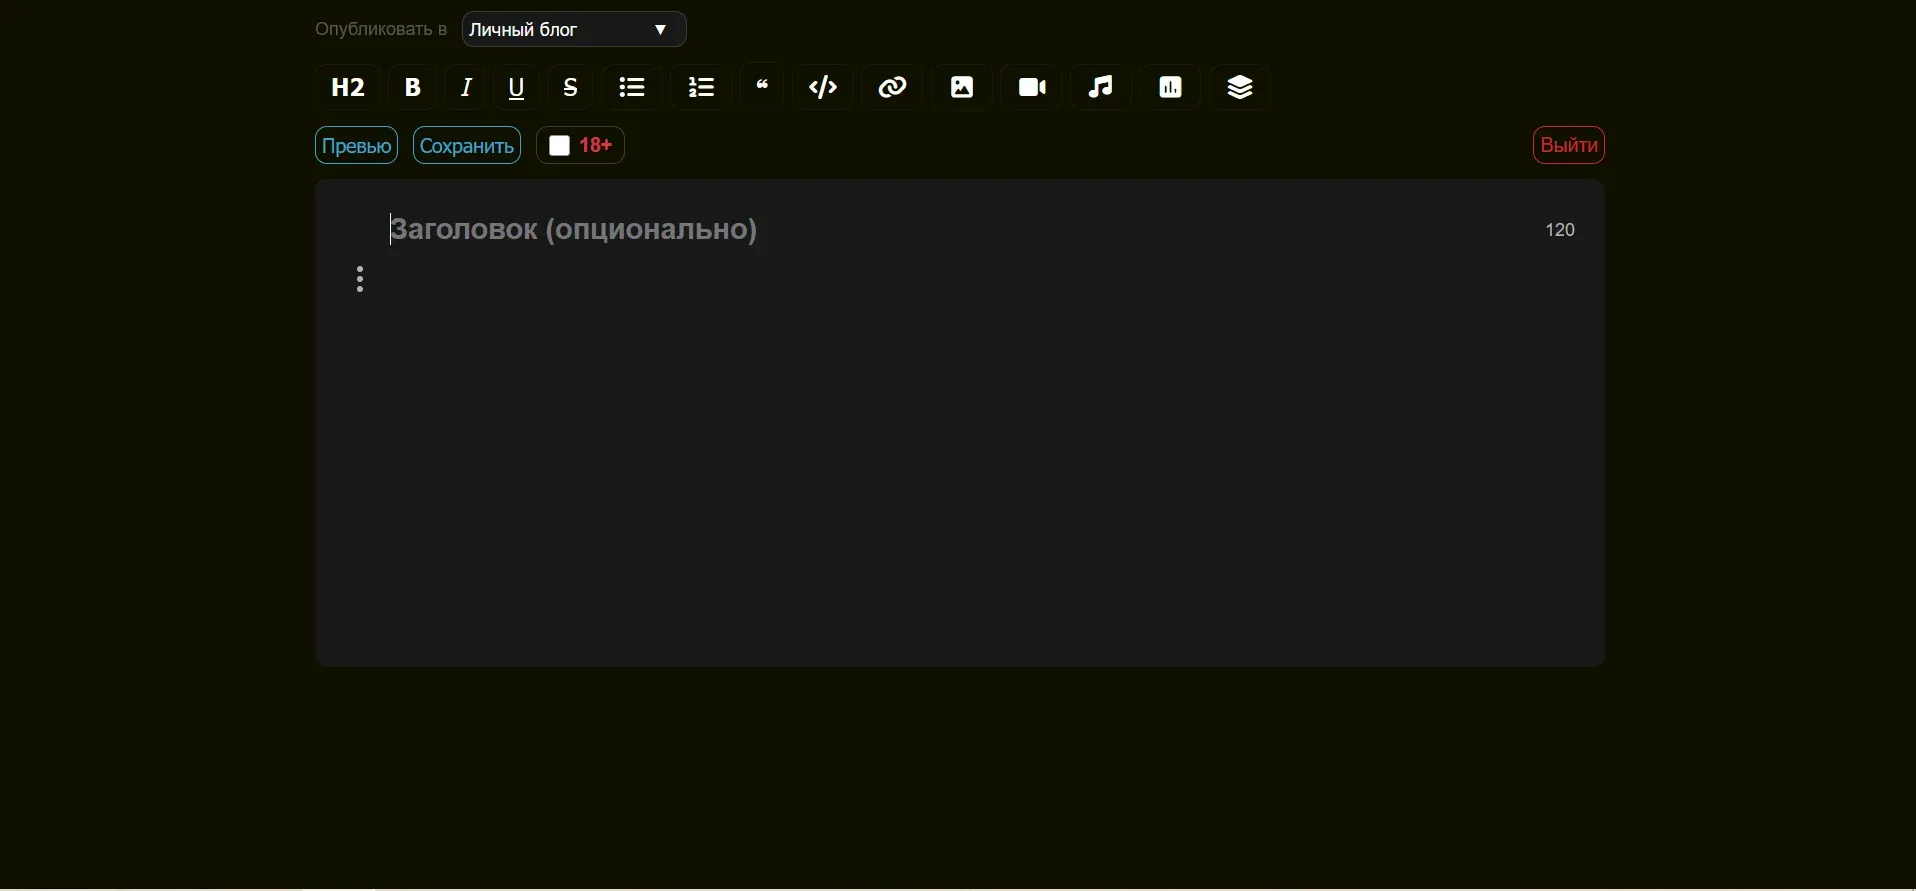The height and width of the screenshot is (891, 1916).
Task: Insert a poll chart
Action: [1173, 88]
